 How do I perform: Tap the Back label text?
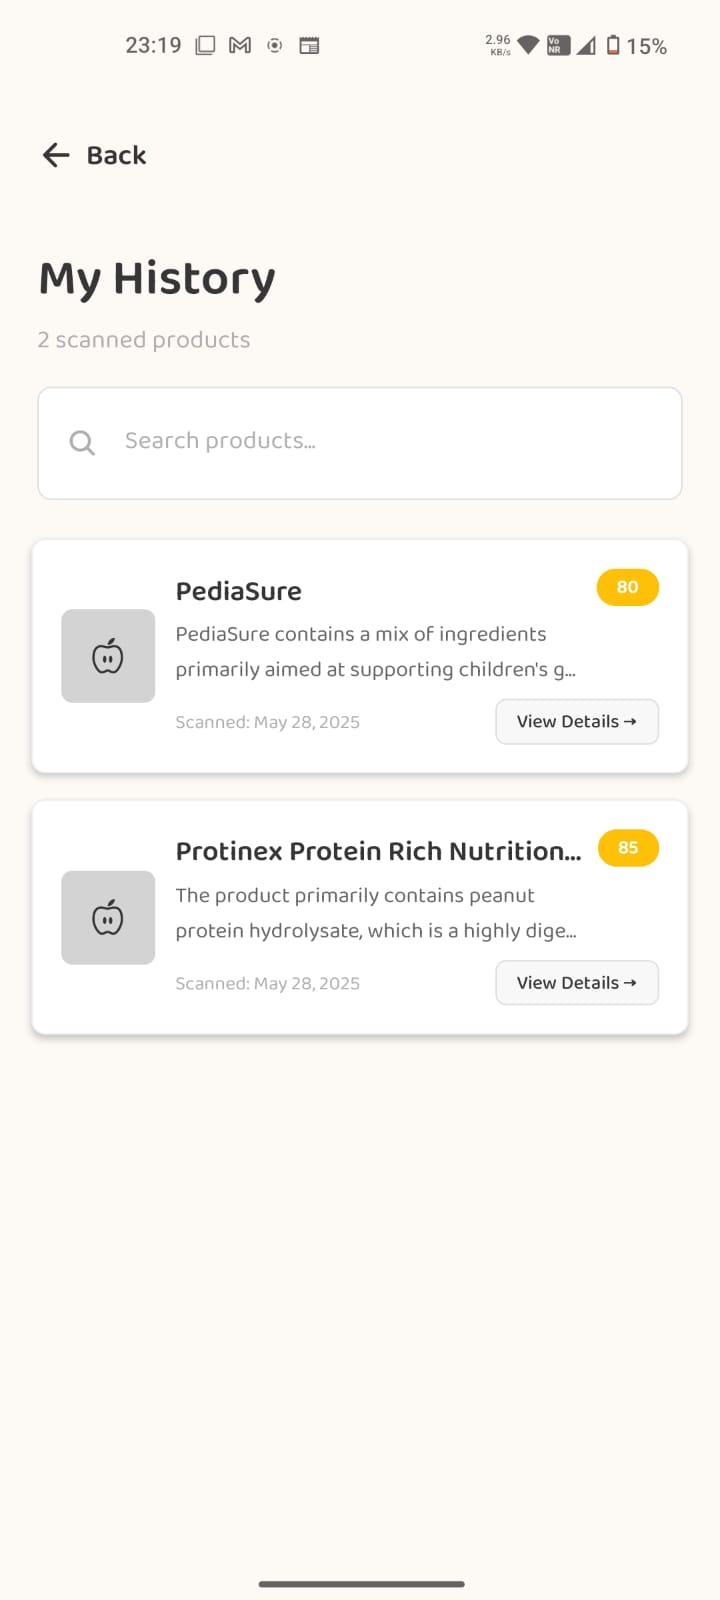116,155
